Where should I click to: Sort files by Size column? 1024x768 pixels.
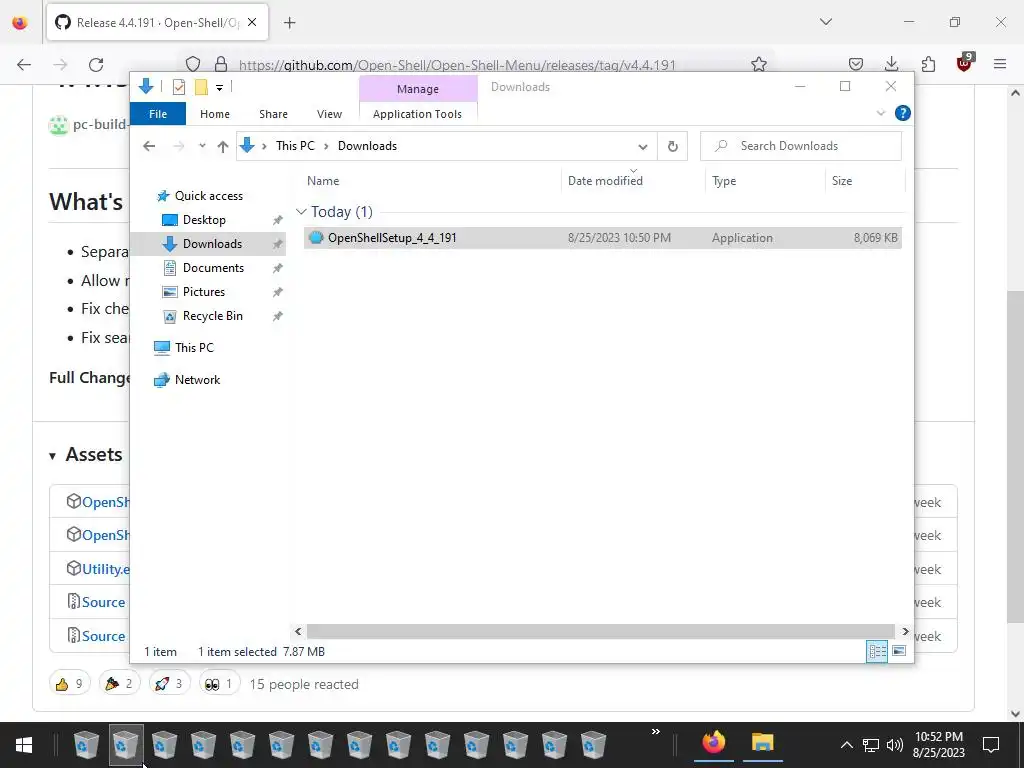click(x=864, y=181)
